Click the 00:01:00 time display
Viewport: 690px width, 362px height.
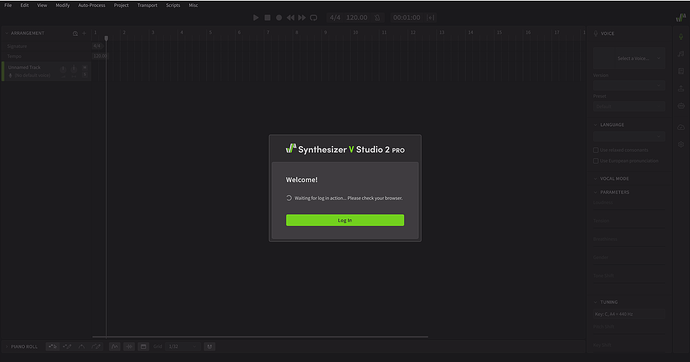407,18
